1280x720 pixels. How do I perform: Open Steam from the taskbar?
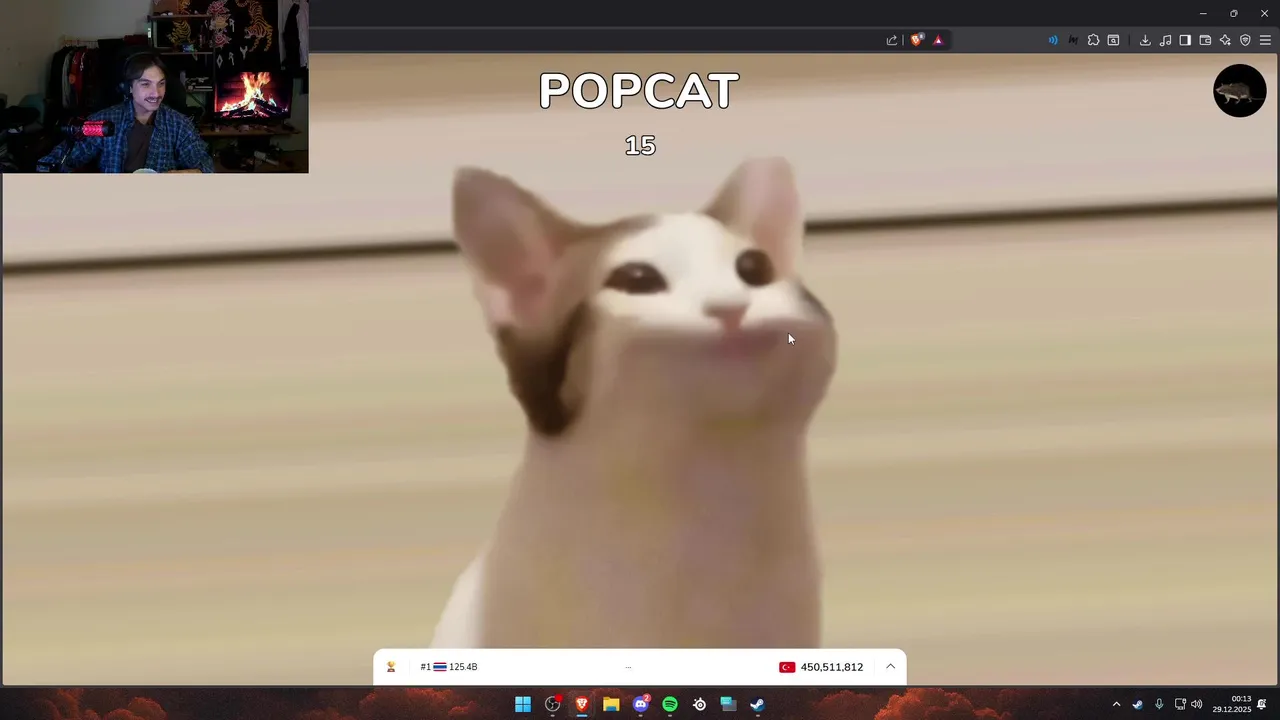(758, 704)
